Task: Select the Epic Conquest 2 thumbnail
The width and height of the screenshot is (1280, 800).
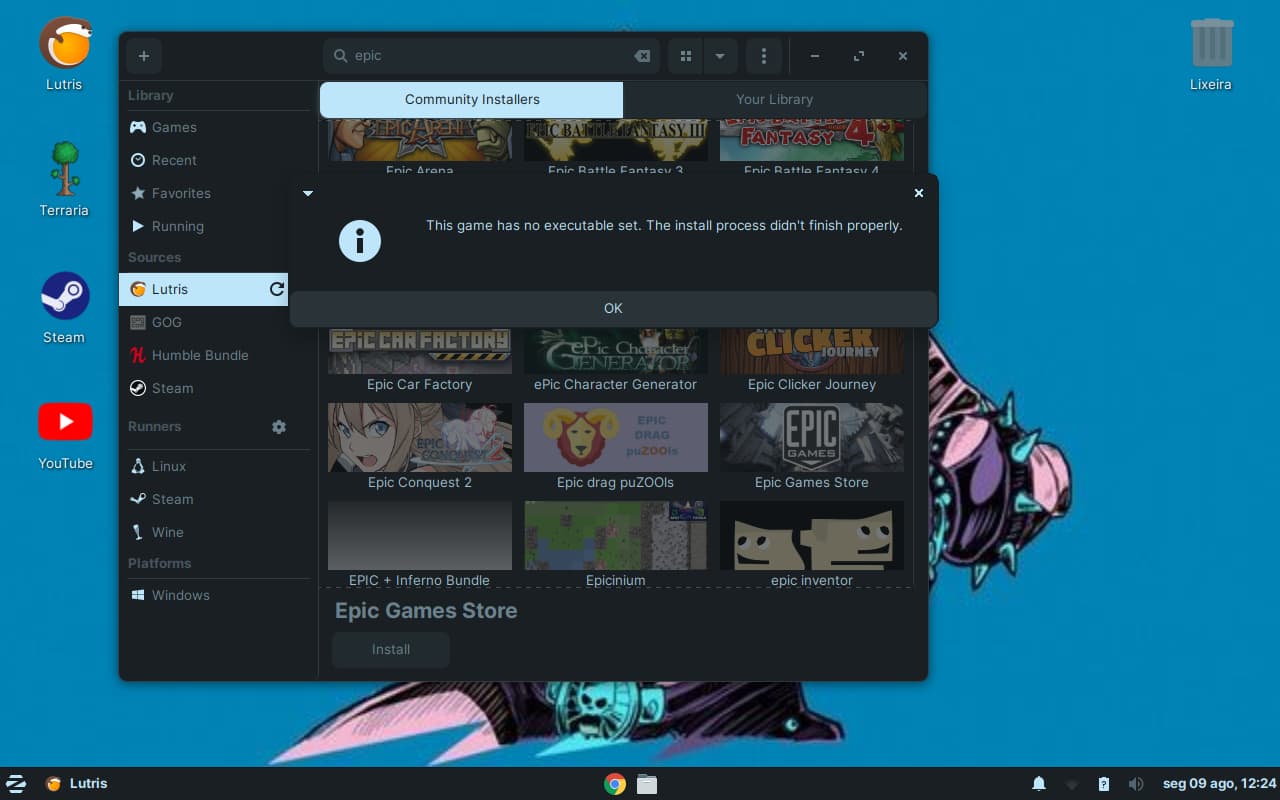Action: 420,437
